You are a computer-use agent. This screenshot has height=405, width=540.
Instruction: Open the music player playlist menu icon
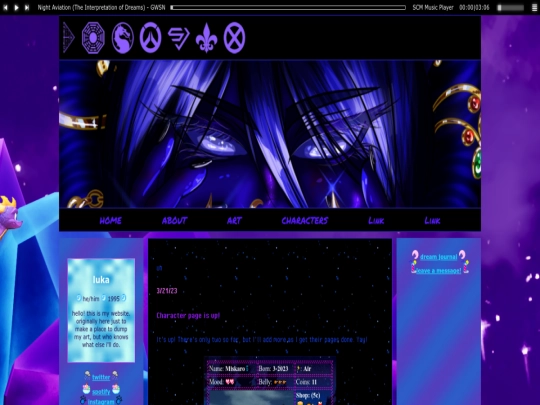pyautogui.click(x=534, y=8)
